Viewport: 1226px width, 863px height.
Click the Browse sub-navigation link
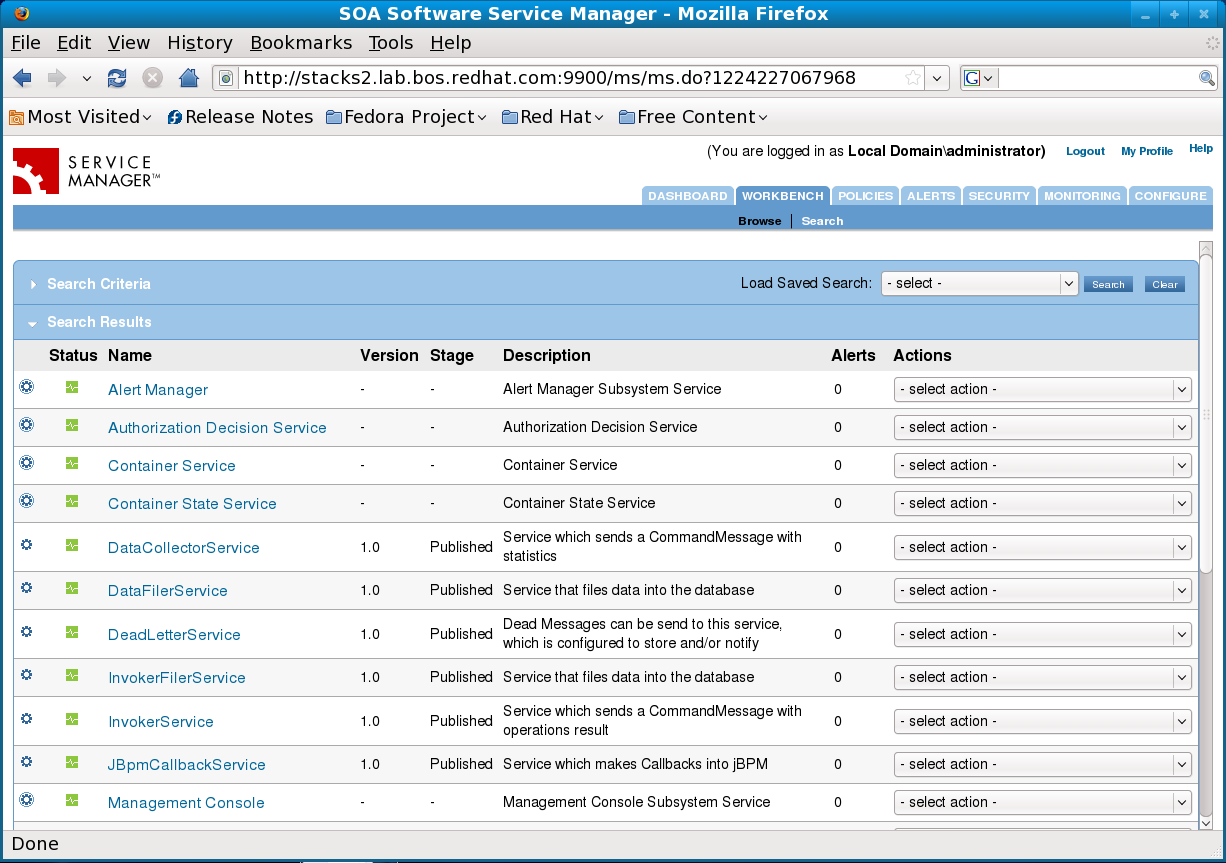coord(760,221)
